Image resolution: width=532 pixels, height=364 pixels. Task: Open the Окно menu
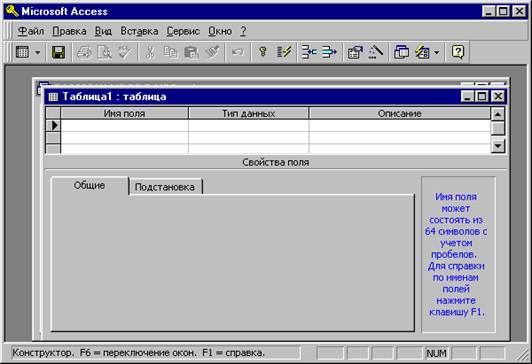(220, 31)
